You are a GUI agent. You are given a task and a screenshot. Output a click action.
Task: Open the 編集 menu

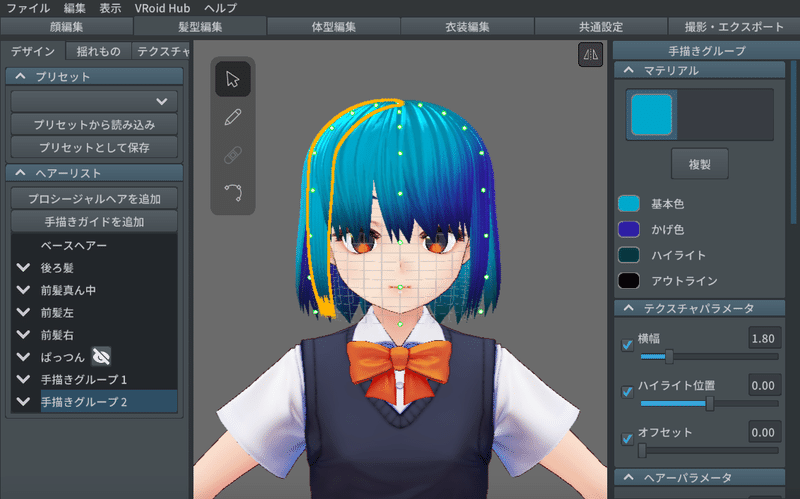pyautogui.click(x=74, y=8)
